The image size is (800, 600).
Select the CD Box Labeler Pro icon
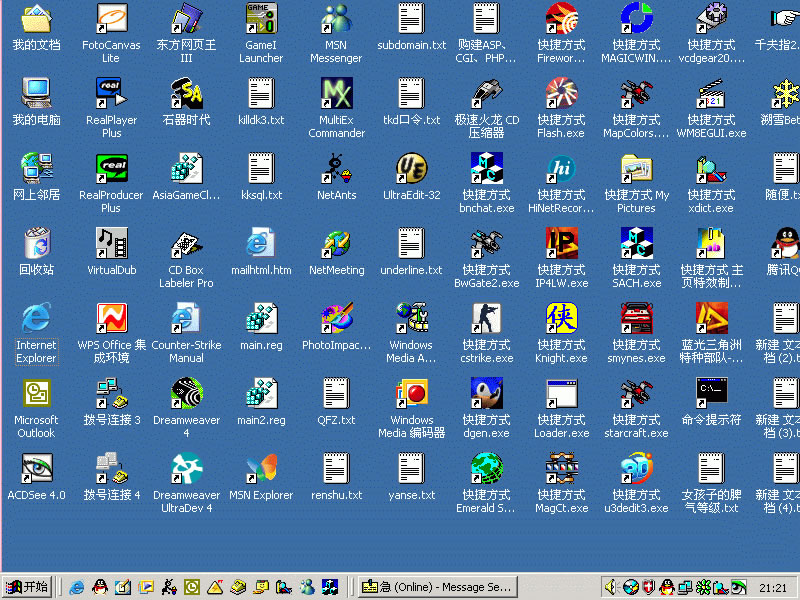[x=186, y=243]
